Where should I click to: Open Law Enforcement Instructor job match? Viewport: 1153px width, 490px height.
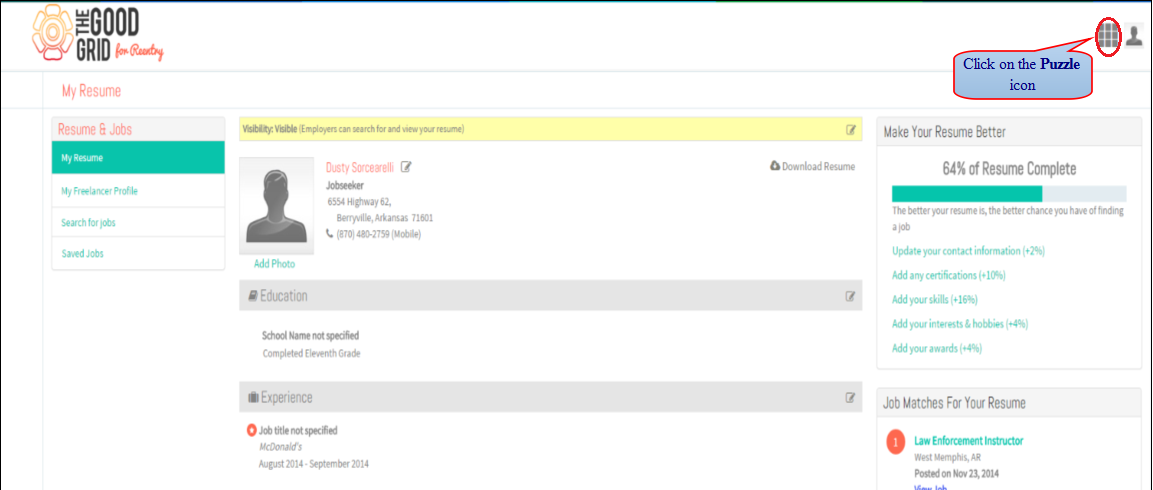click(x=968, y=441)
